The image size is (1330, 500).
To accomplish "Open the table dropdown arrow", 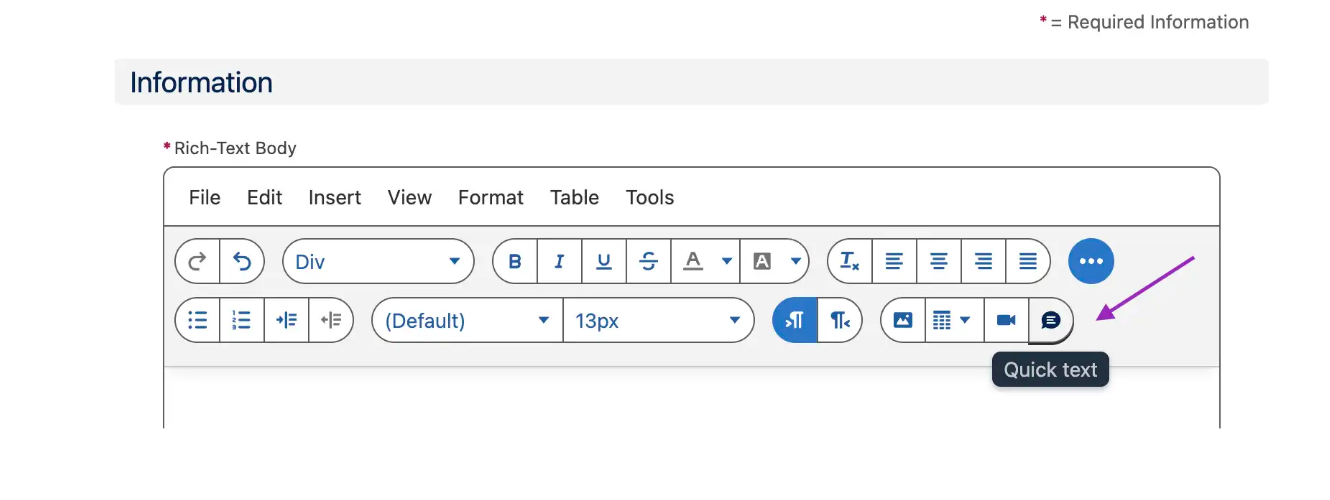I will tap(966, 320).
